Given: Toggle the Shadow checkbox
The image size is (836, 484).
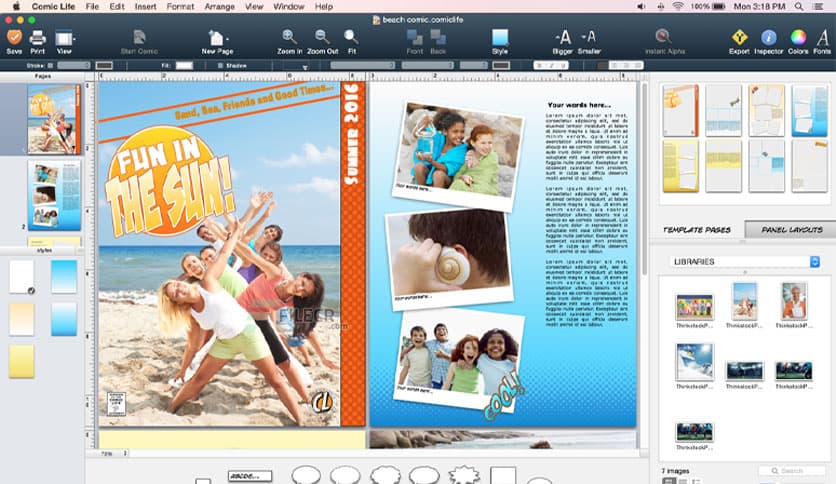Looking at the screenshot, I should tap(221, 65).
